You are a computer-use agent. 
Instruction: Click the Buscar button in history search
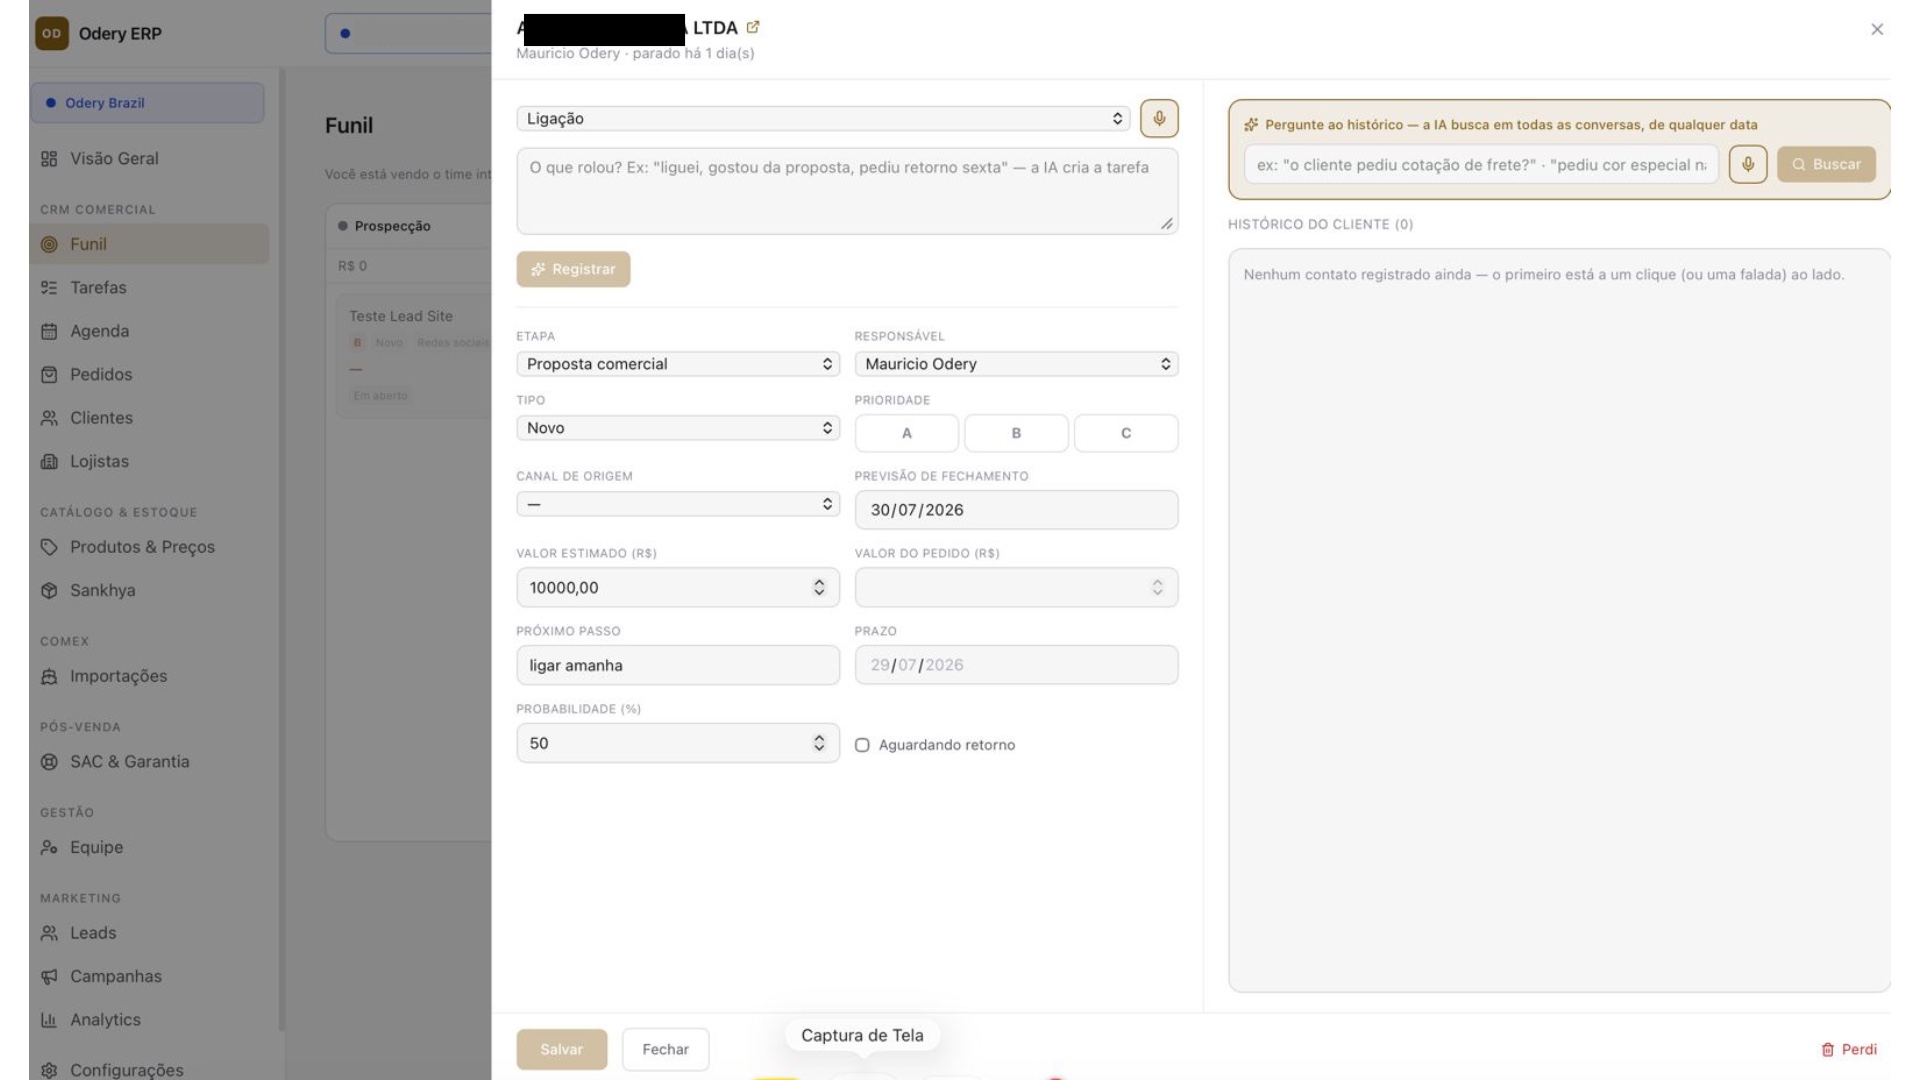[x=1826, y=164]
